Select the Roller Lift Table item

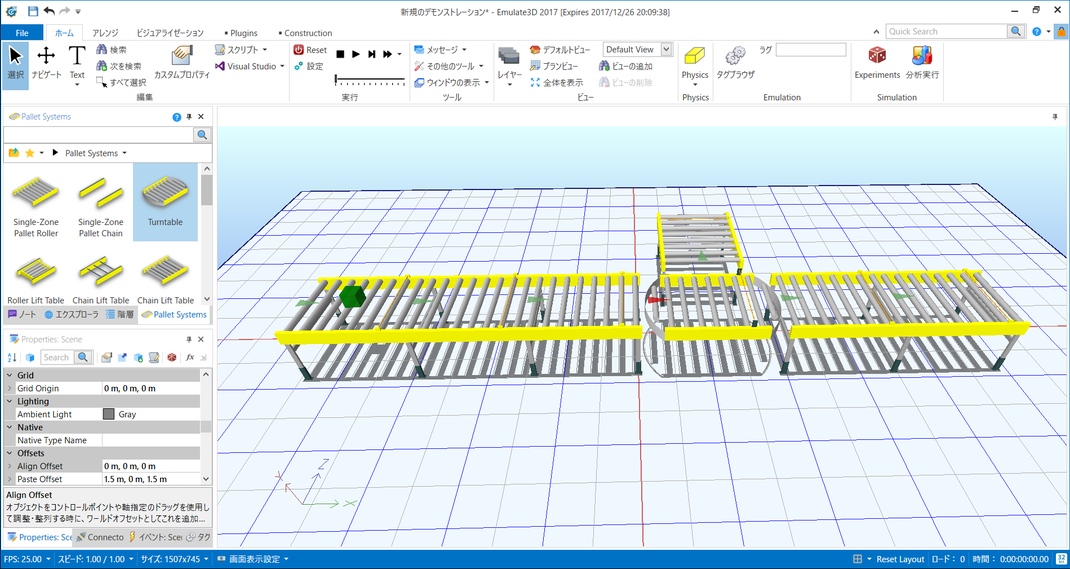[x=35, y=280]
